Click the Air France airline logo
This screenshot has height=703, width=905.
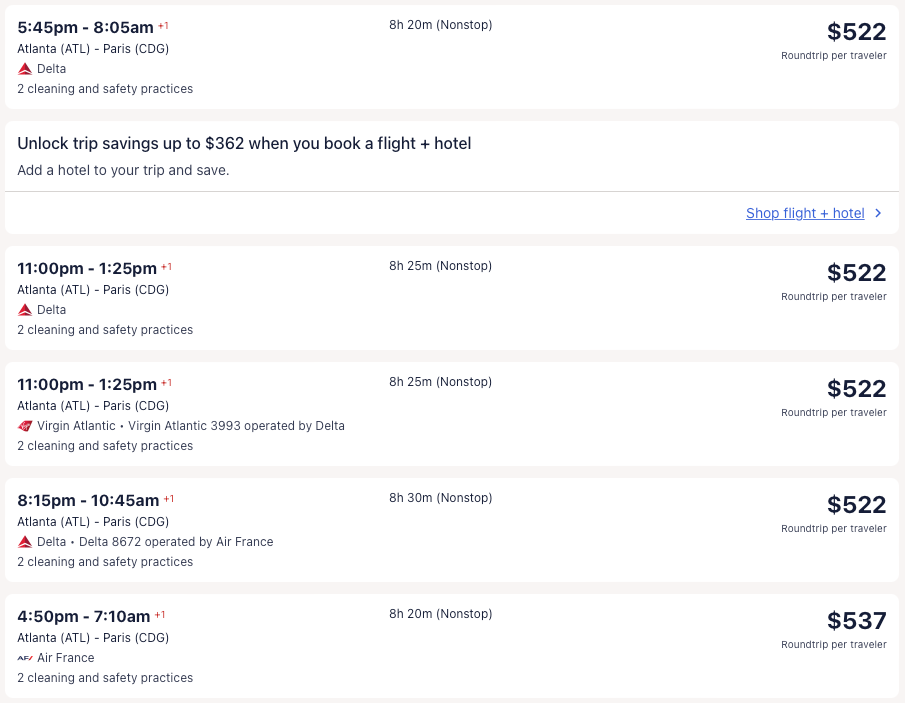click(x=25, y=658)
